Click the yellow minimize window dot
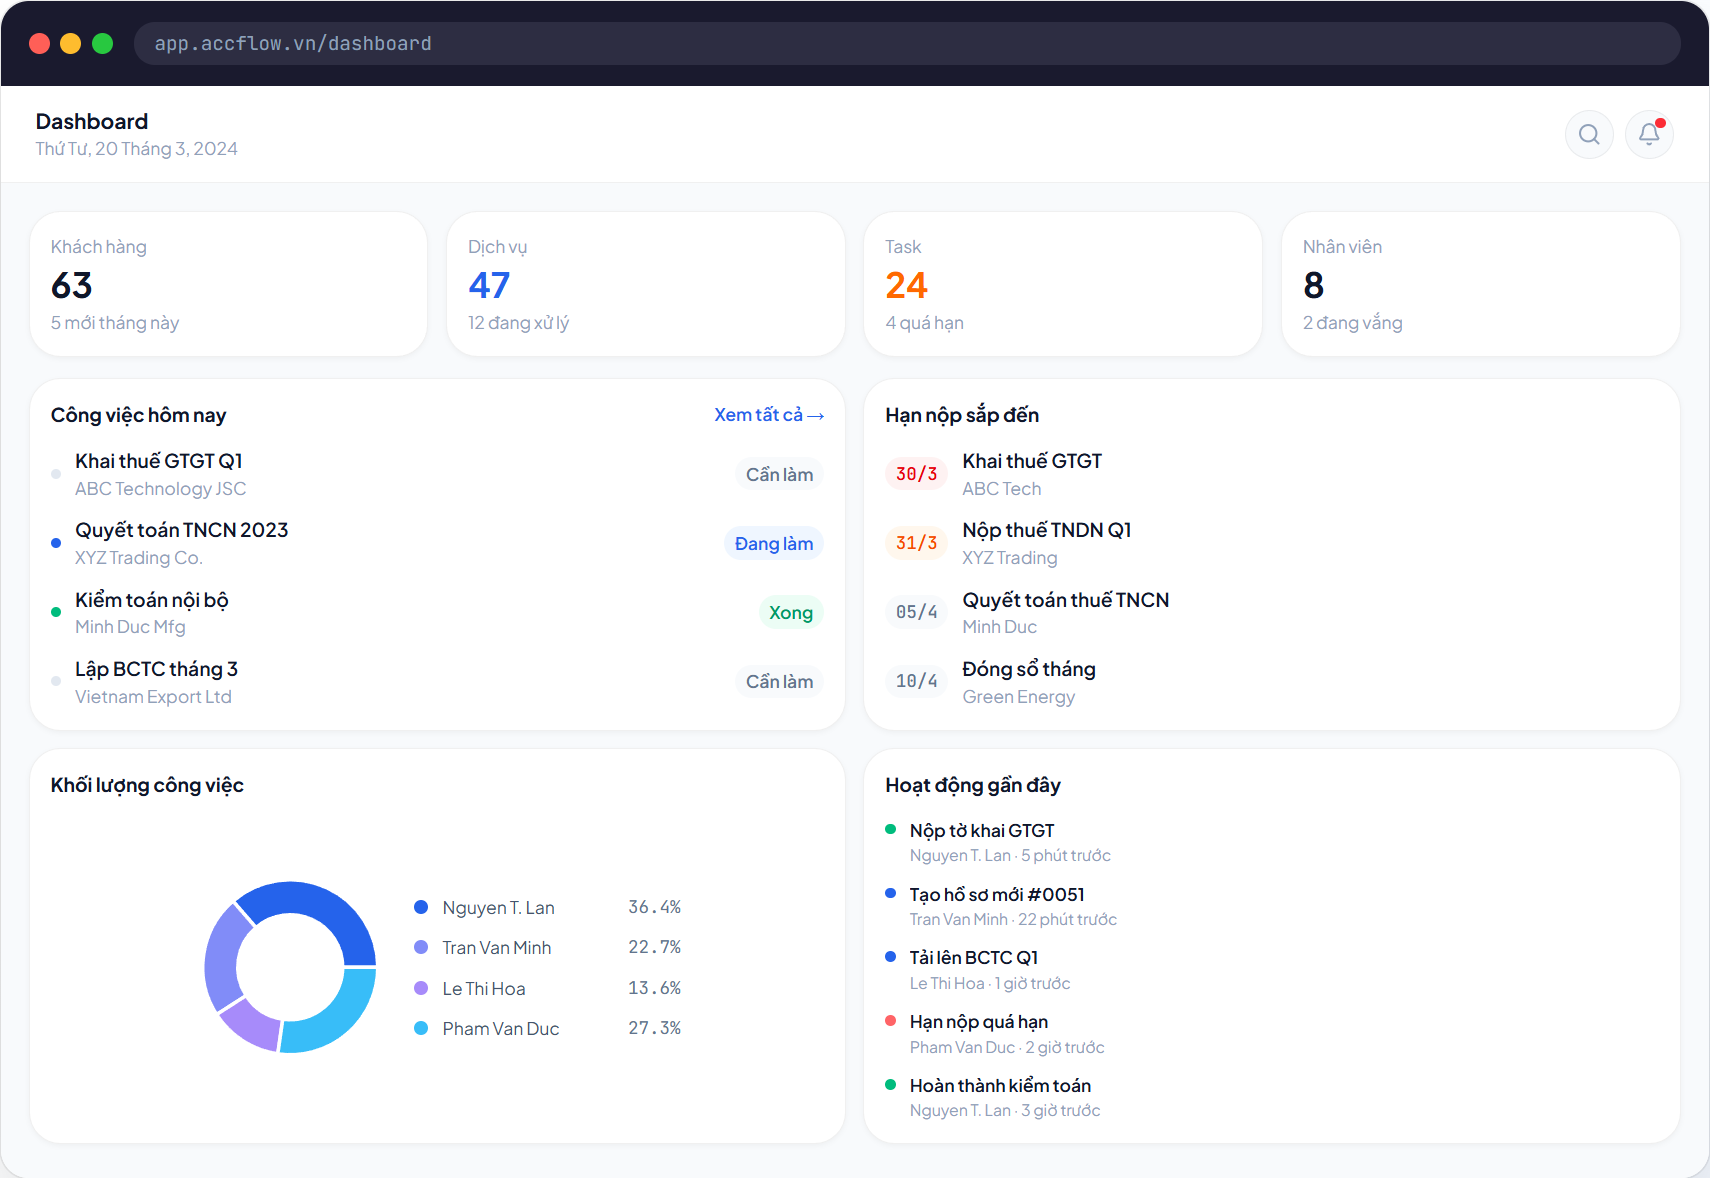The image size is (1710, 1178). pyautogui.click(x=71, y=43)
